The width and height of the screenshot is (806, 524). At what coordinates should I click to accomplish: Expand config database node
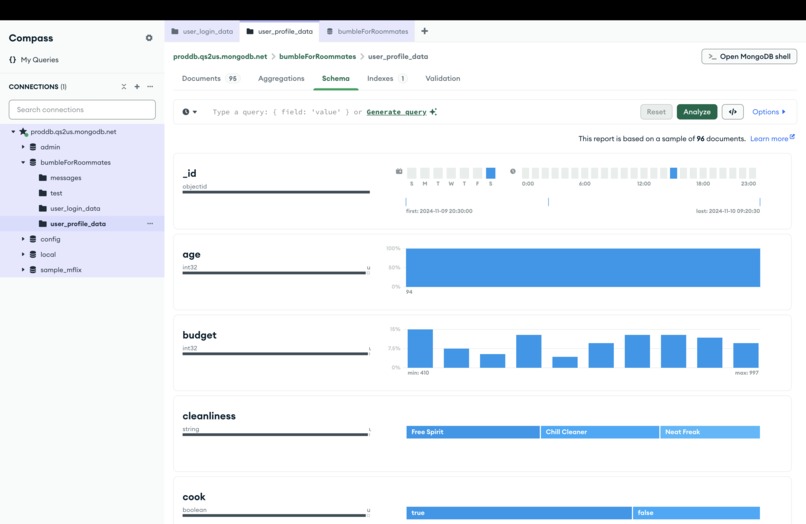23,239
